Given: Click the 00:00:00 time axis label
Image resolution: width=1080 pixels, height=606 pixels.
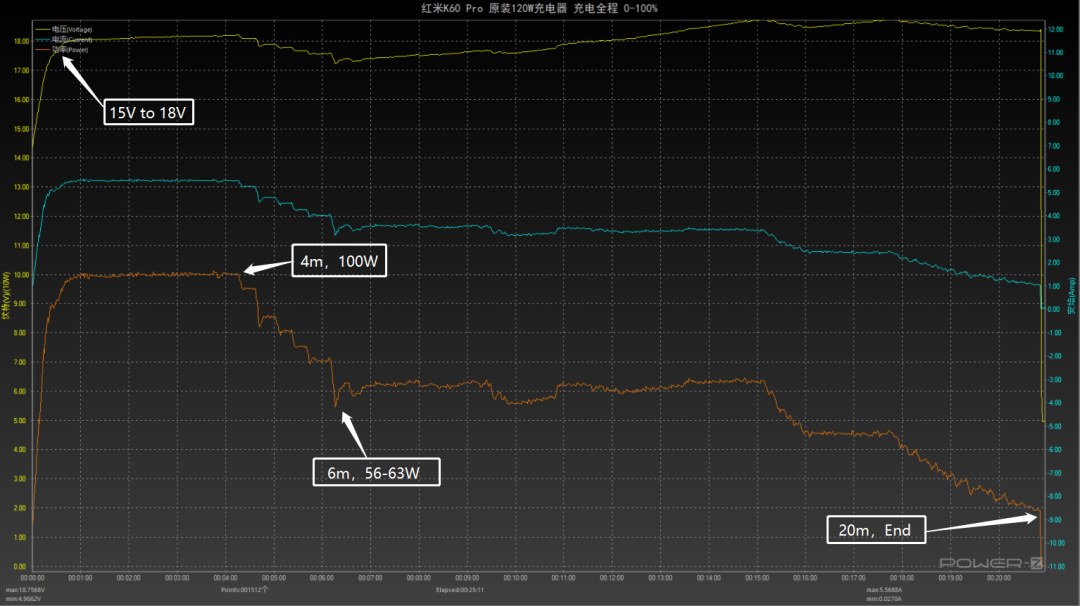Looking at the screenshot, I should click(x=32, y=578).
